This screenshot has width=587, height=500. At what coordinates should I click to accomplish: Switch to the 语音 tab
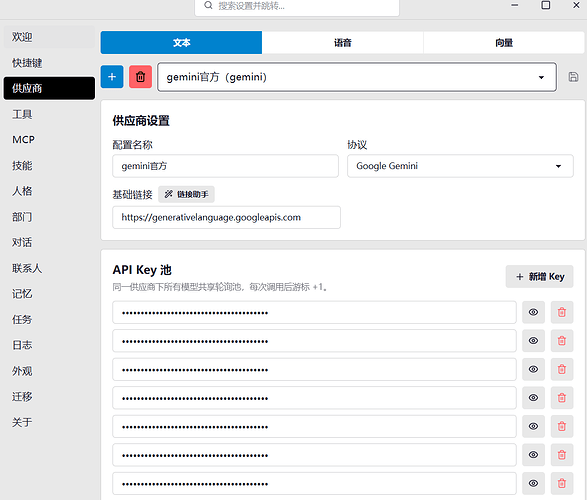(x=343, y=43)
